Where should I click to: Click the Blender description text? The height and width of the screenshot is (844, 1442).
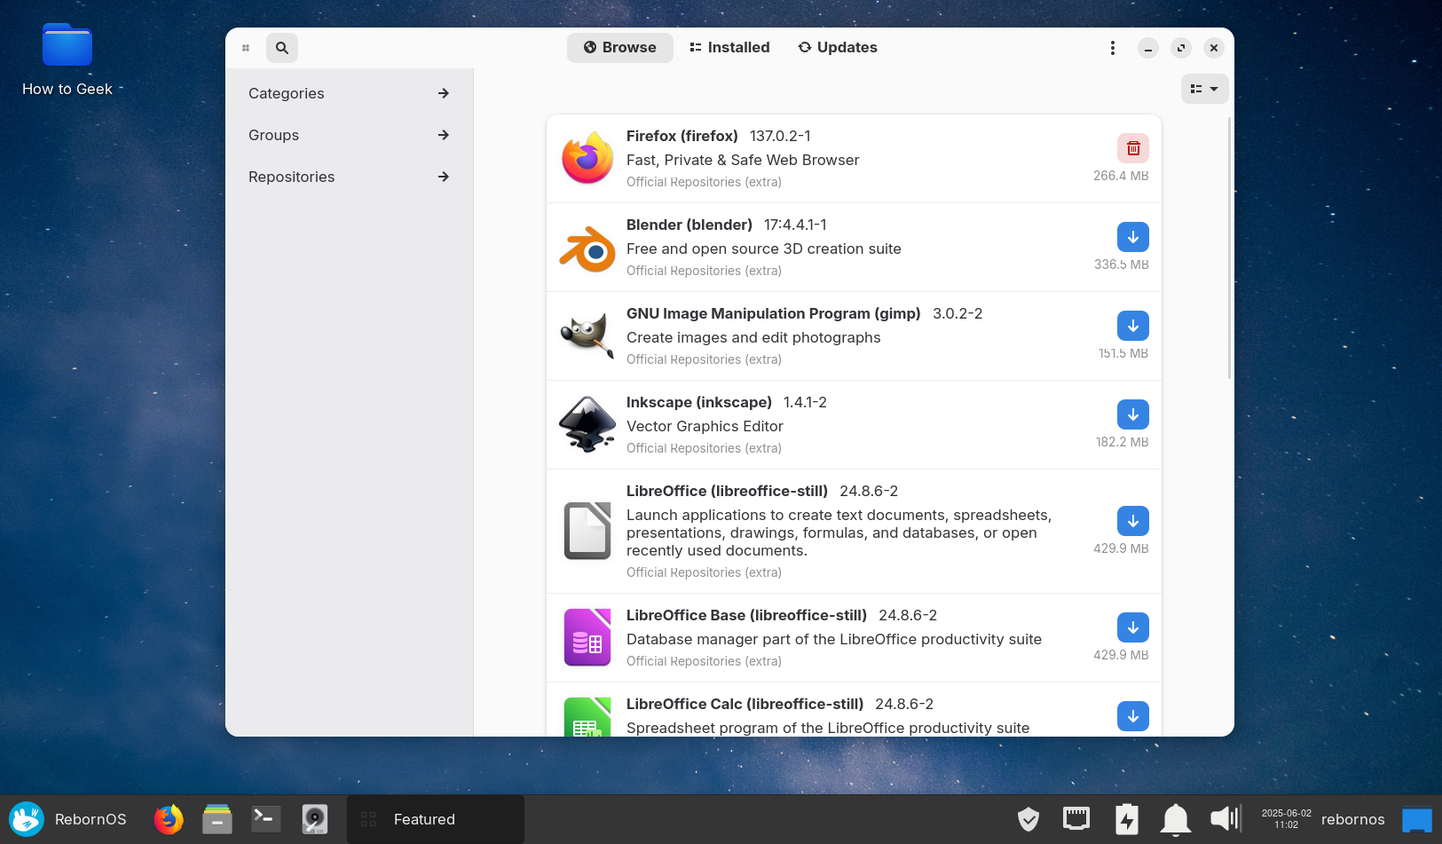(x=764, y=249)
